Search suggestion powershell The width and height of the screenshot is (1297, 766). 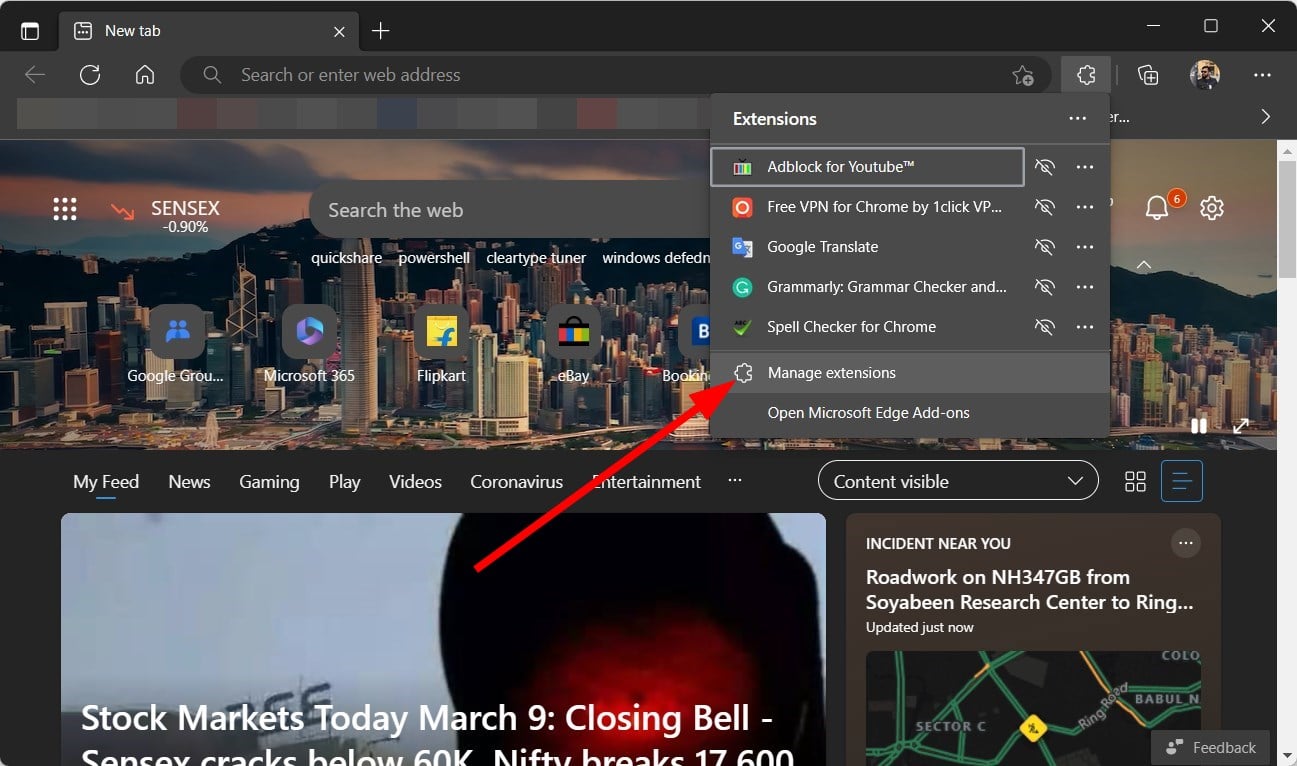click(x=434, y=258)
